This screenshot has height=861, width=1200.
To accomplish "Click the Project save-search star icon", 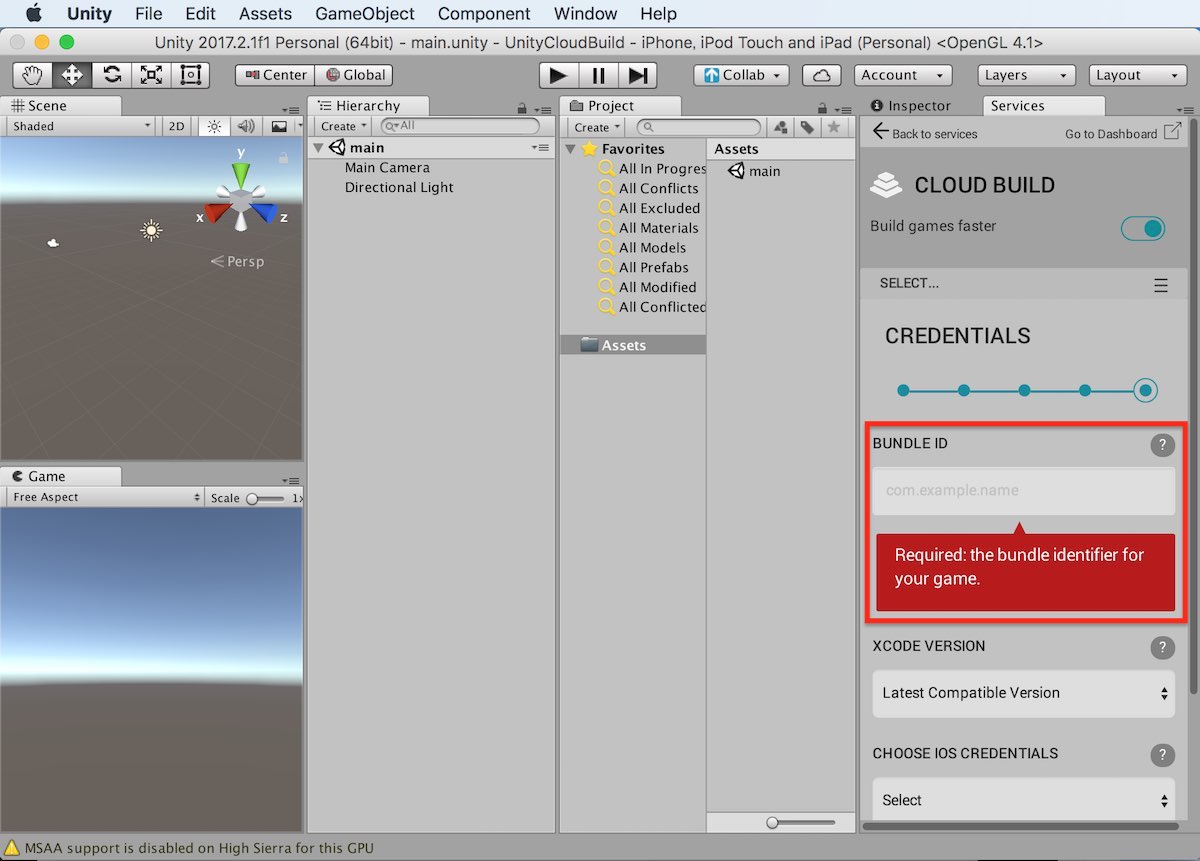I will pyautogui.click(x=833, y=127).
